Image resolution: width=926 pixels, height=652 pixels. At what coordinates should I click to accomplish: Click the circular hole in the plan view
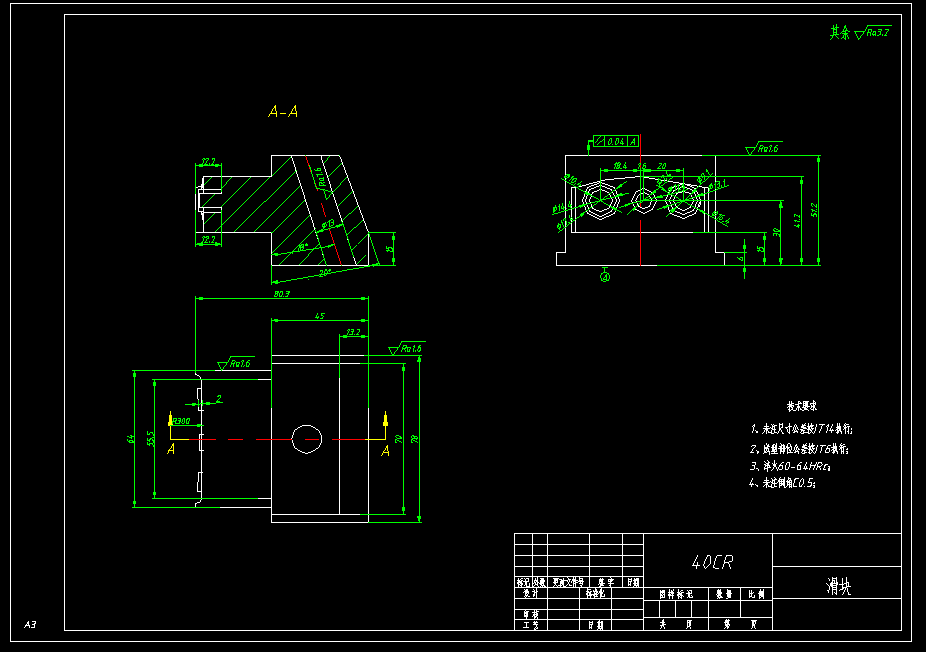[x=307, y=439]
